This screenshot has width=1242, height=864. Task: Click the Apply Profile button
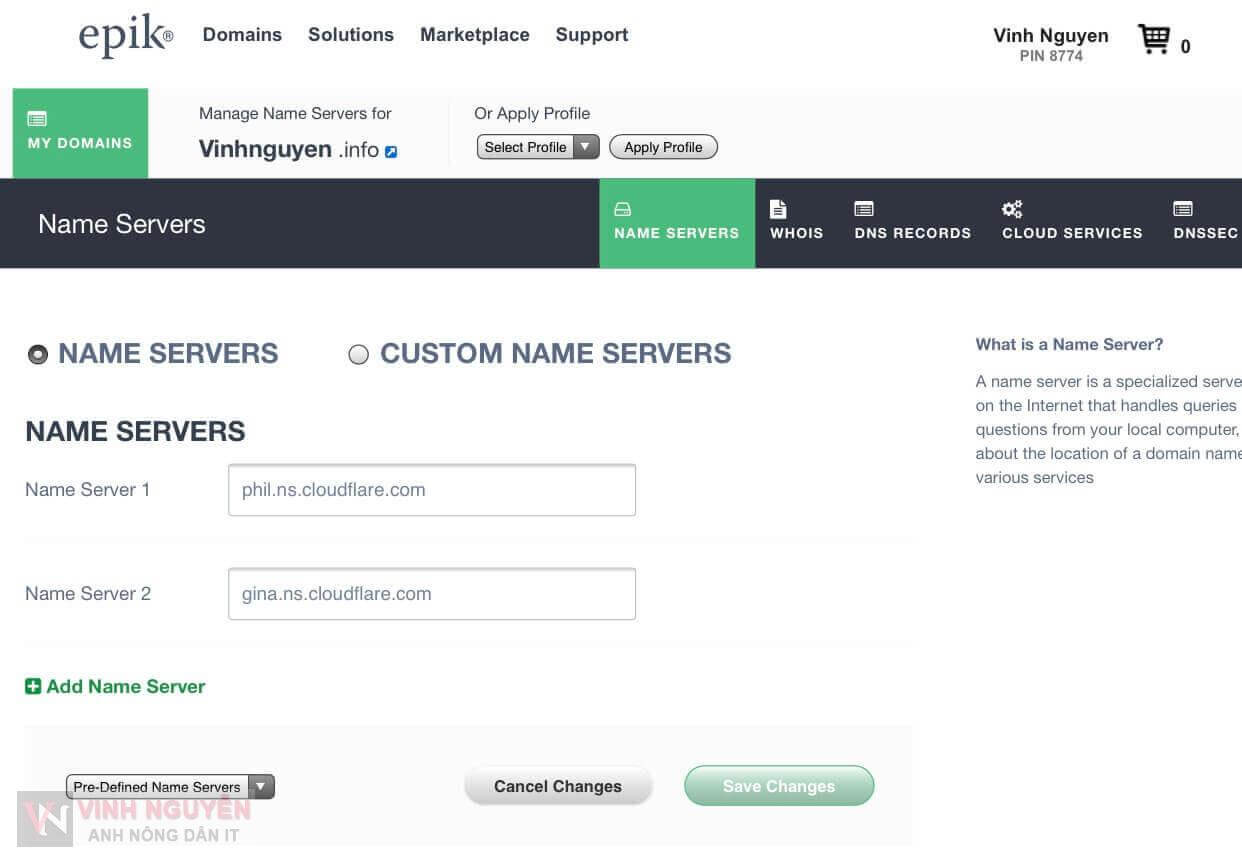(663, 147)
